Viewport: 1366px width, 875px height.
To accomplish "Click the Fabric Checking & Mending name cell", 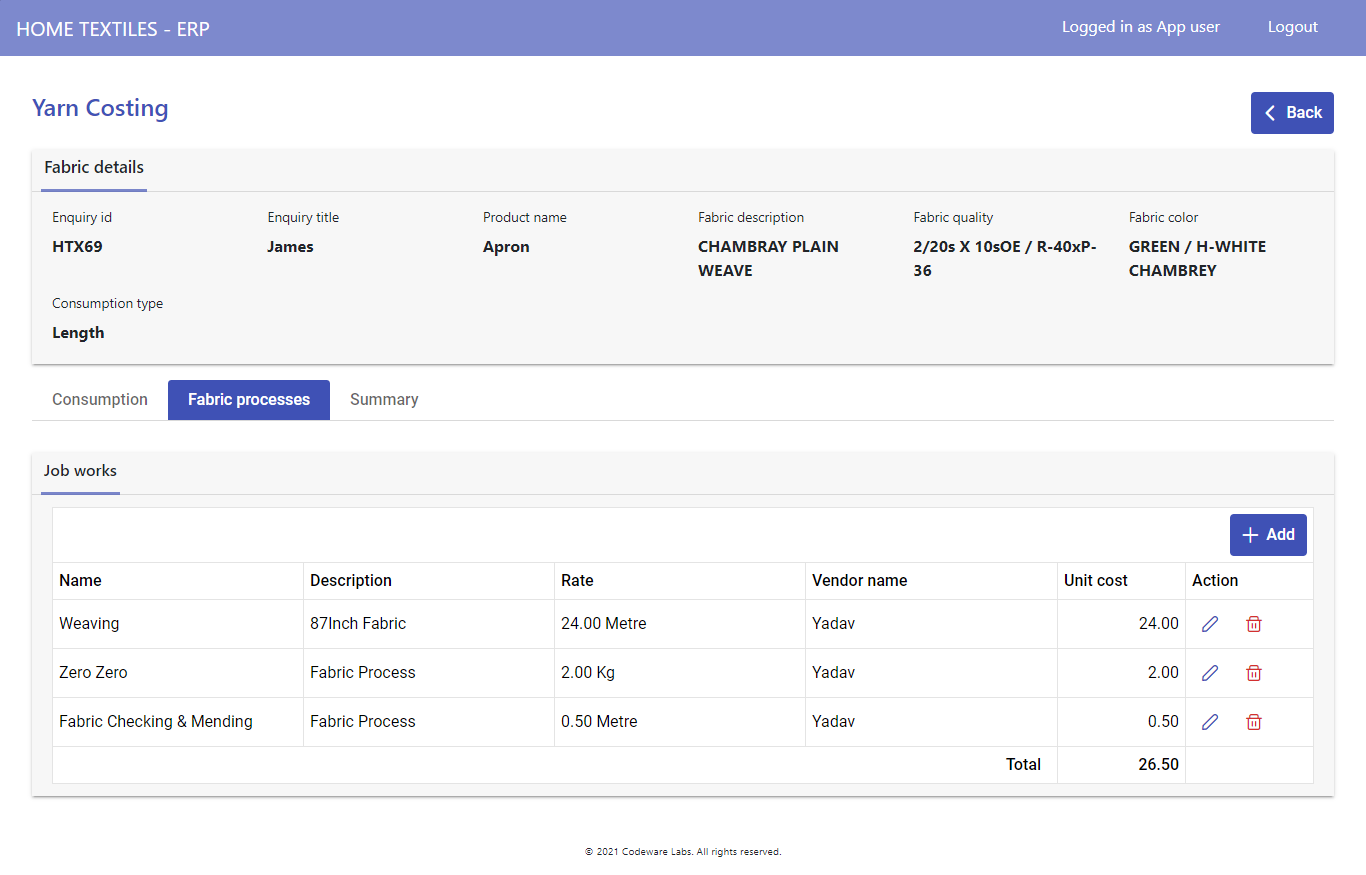I will point(178,722).
